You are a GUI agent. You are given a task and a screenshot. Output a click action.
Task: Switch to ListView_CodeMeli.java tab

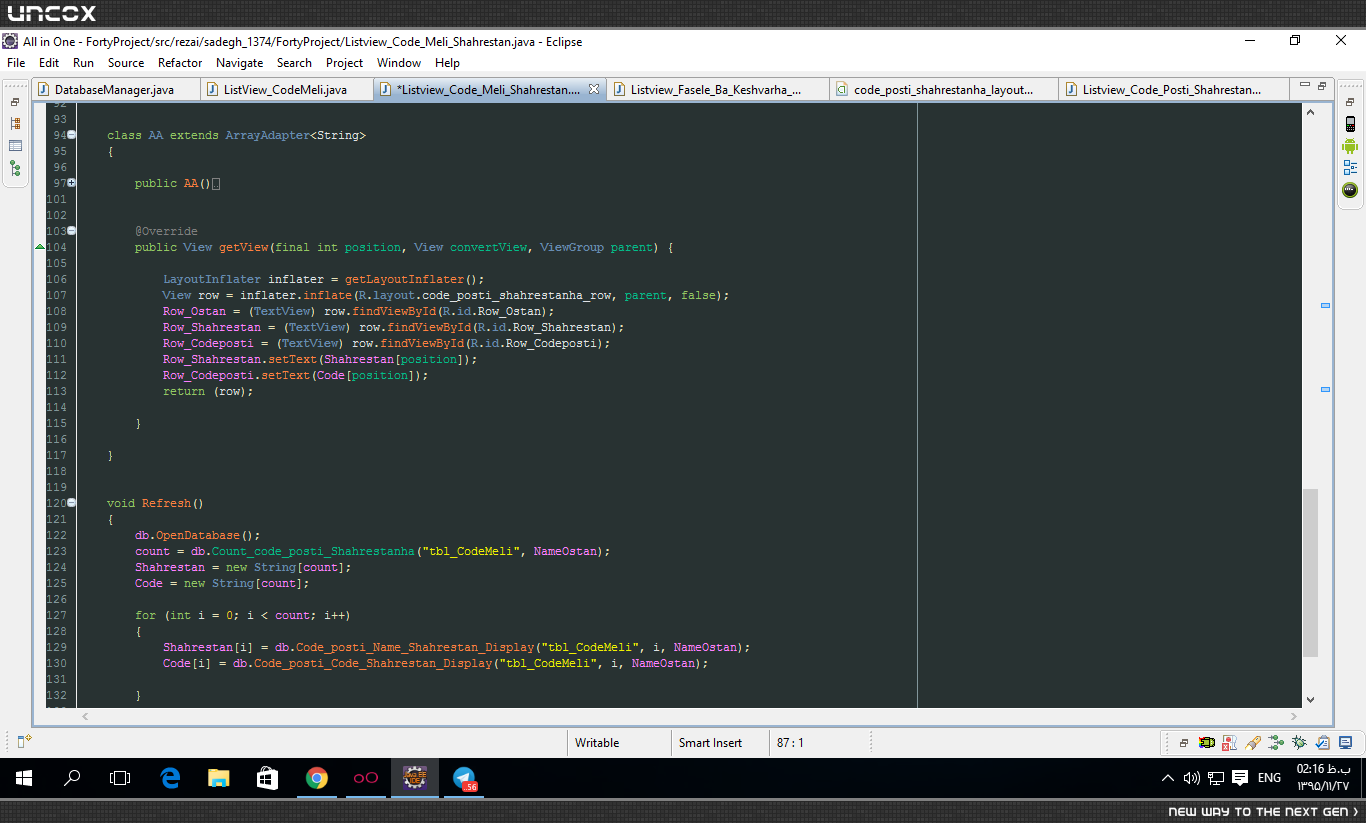(x=286, y=89)
